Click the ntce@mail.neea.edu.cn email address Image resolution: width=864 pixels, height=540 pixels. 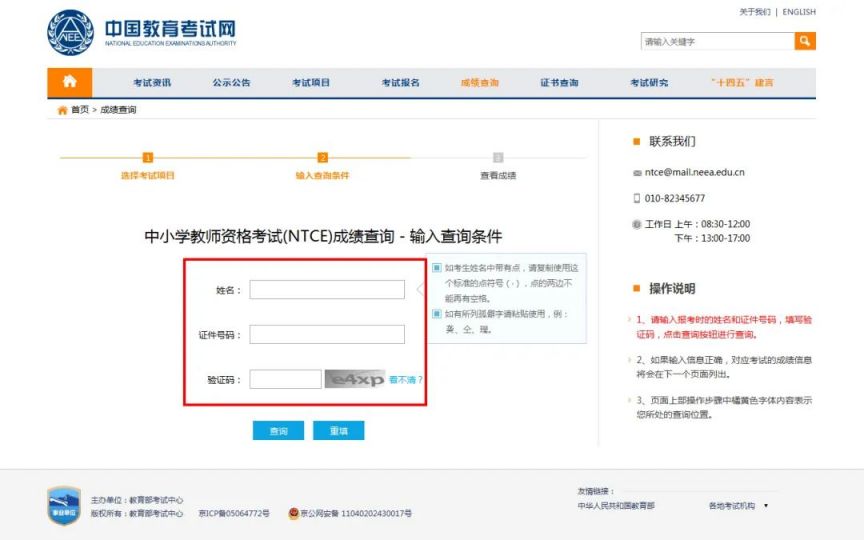tap(694, 172)
